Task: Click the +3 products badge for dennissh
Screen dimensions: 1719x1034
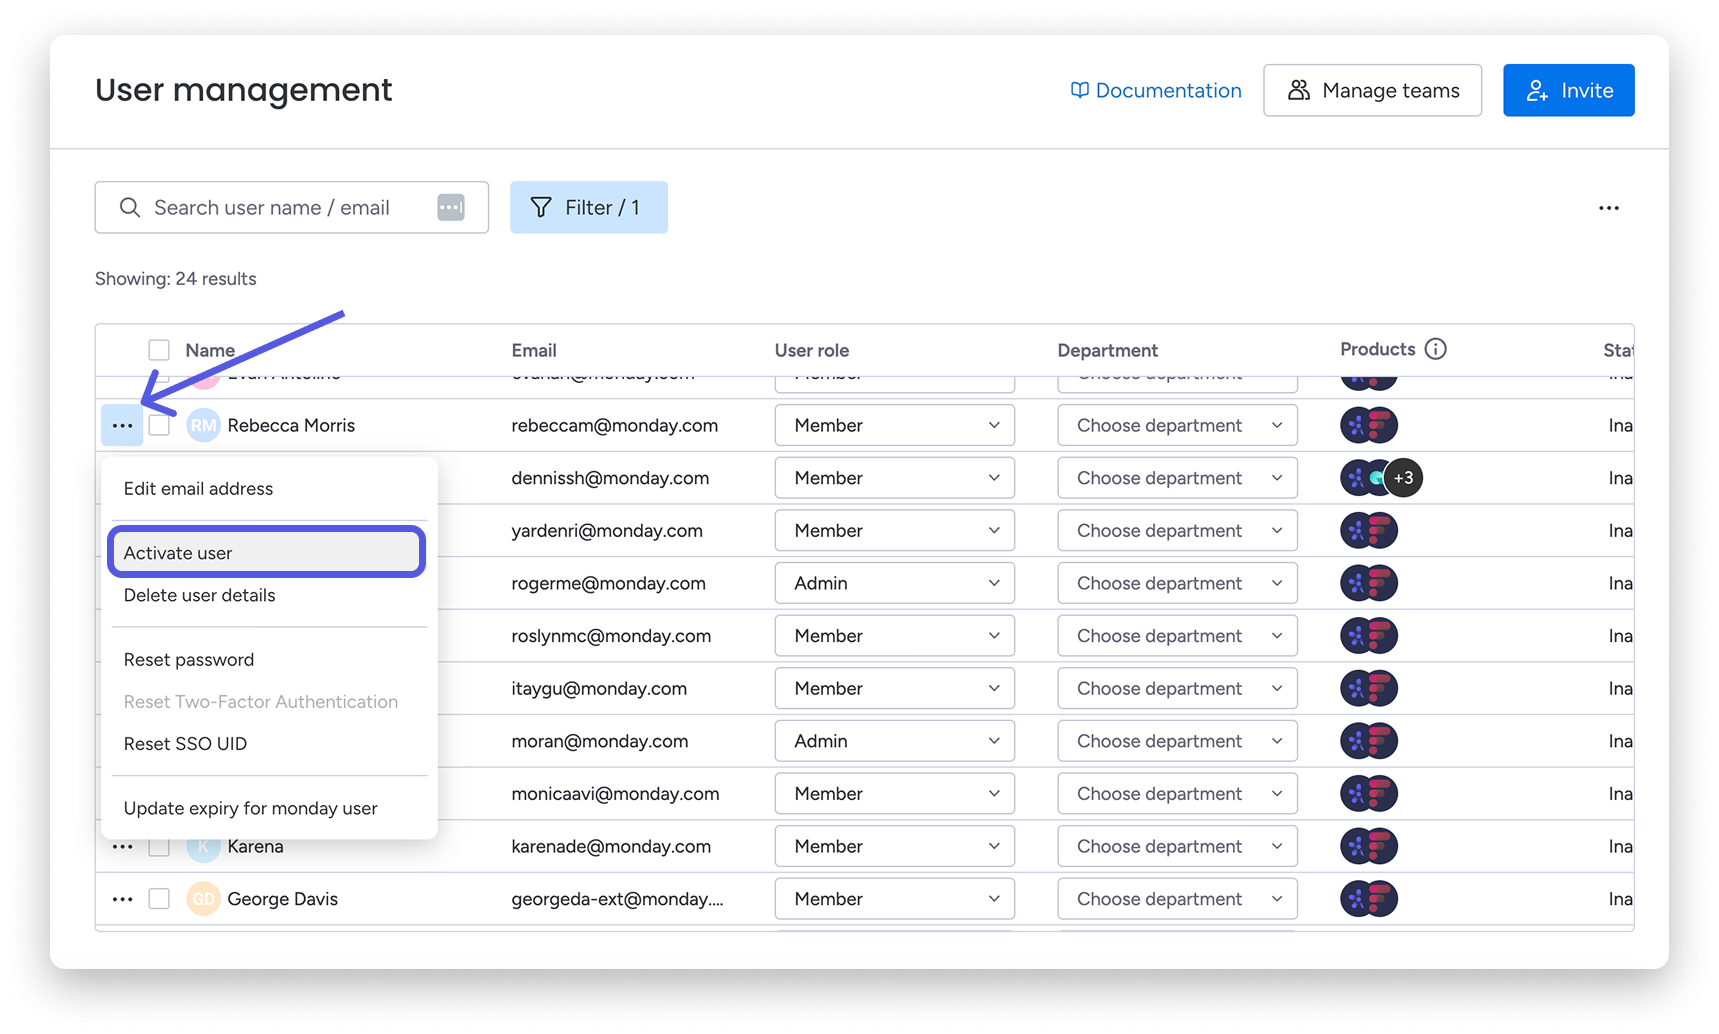Action: 1403,478
